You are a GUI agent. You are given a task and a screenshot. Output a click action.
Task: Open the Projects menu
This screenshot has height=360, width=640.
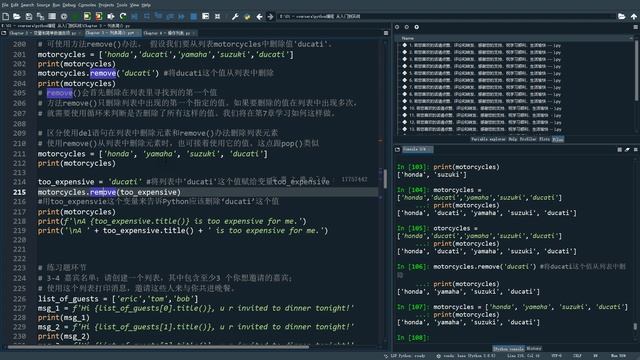106,5
